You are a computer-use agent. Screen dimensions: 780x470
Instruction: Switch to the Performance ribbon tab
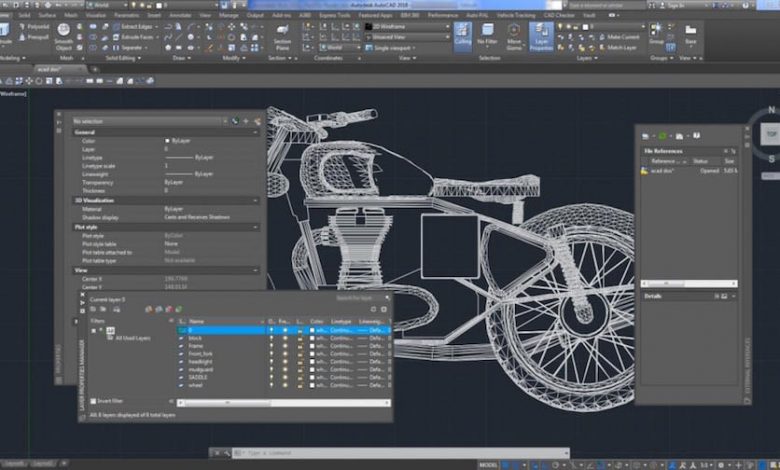coord(443,16)
